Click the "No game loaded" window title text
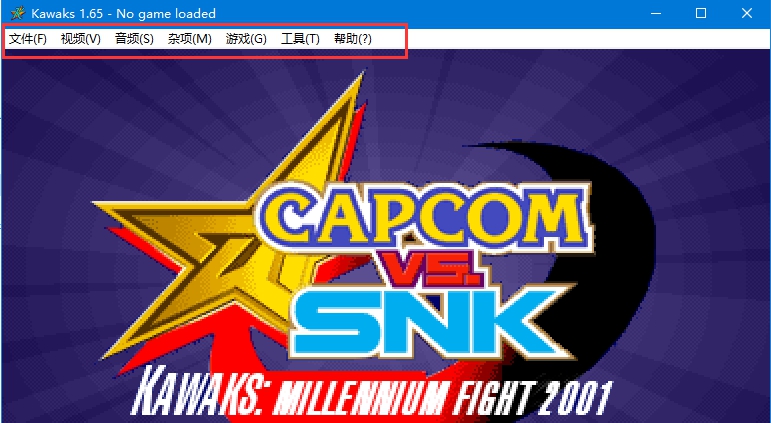 tap(166, 13)
